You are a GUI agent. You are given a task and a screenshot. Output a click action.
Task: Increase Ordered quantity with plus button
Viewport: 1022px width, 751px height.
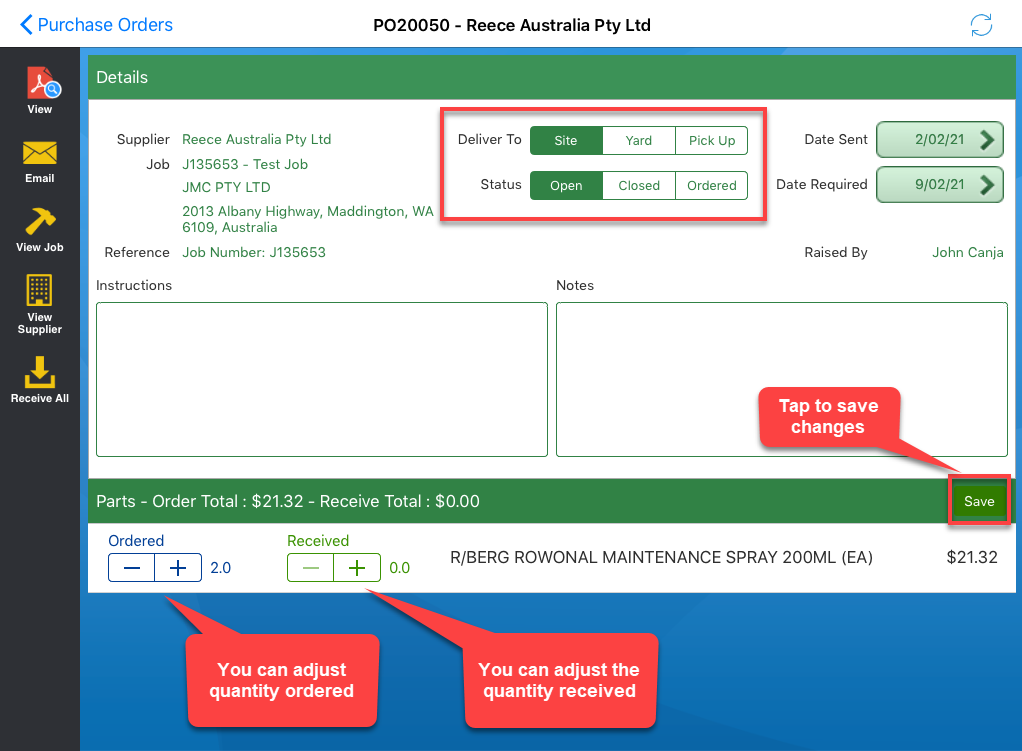click(178, 568)
